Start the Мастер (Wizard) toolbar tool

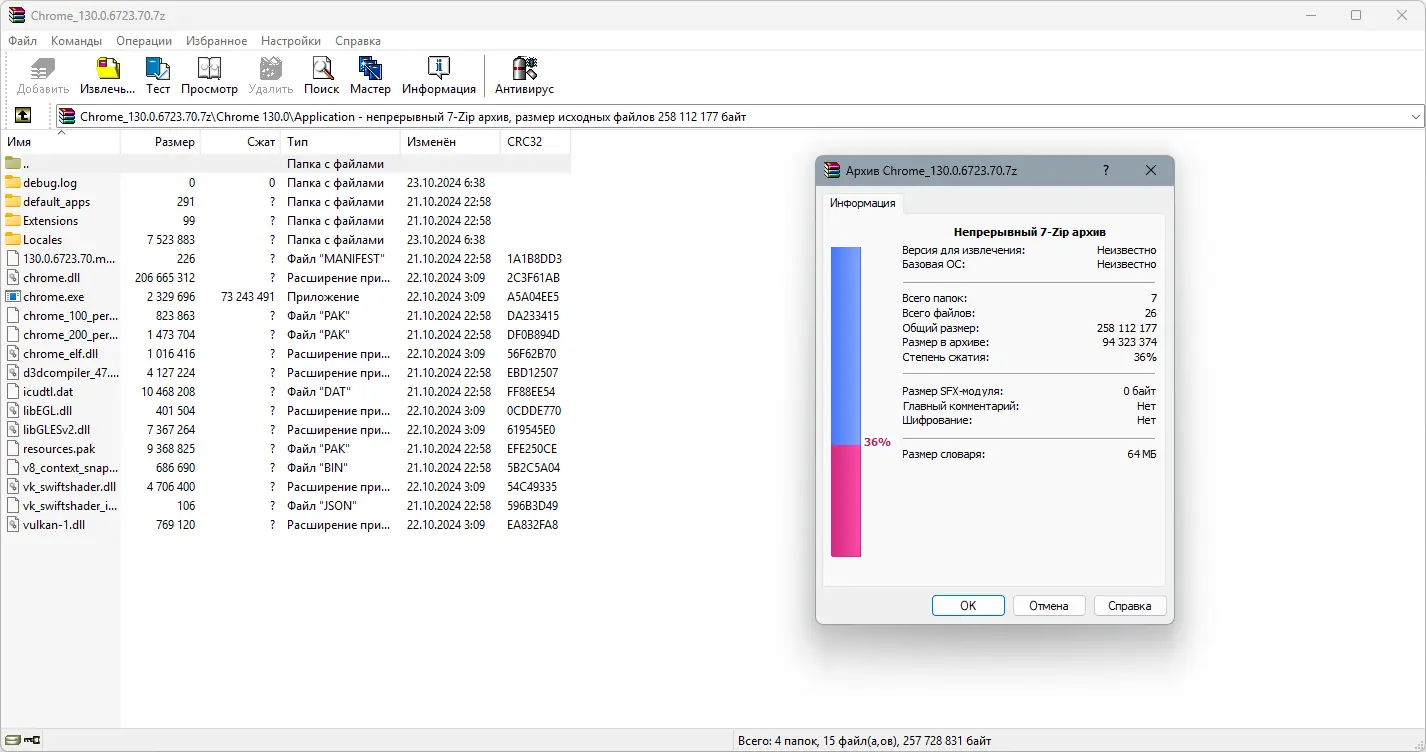370,68
